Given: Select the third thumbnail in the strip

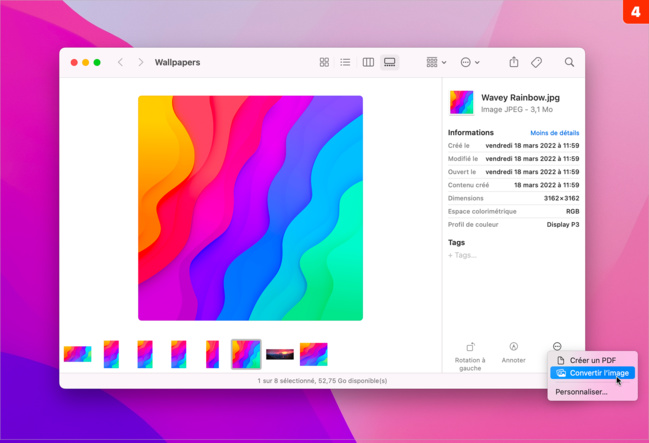Looking at the screenshot, I should click(145, 354).
